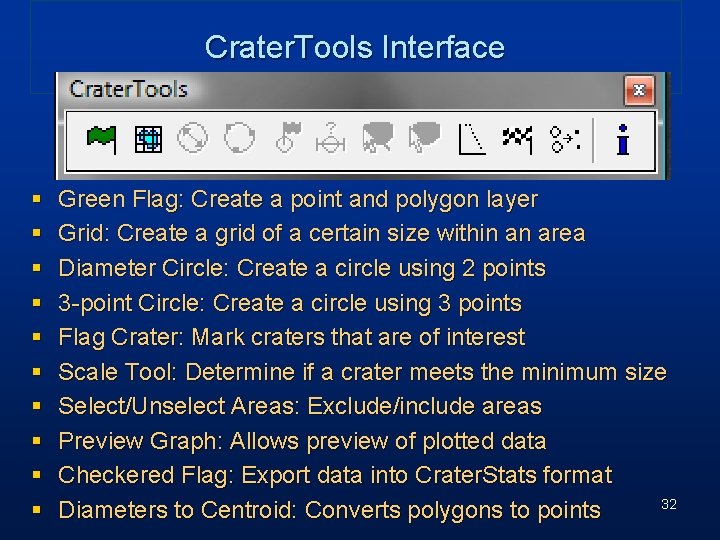The image size is (720, 540).
Task: Click the Checkered Flag bullet line
Action: tap(335, 475)
